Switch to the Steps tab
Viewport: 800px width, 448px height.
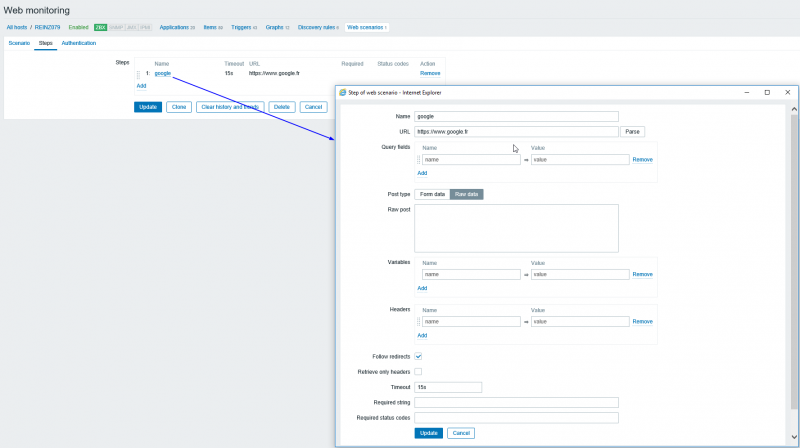click(x=45, y=43)
